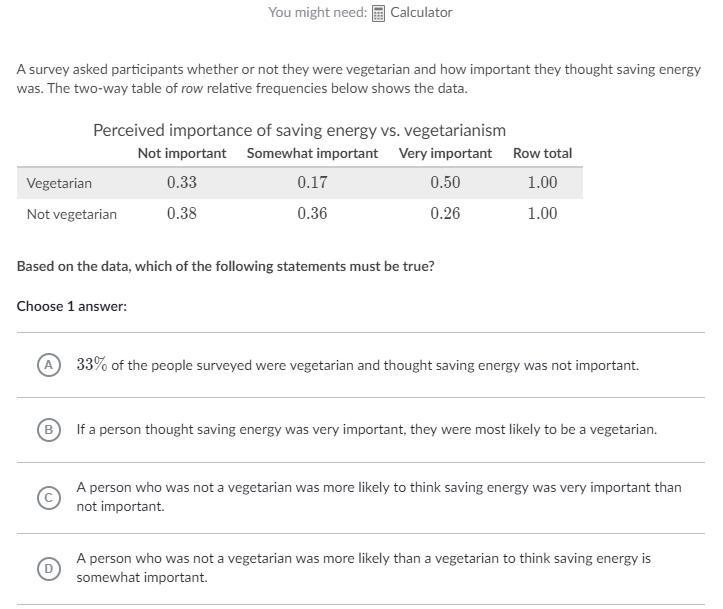This screenshot has width=723, height=609.
Task: Click the table title 'Perceived importance of saving energy'
Action: (299, 130)
